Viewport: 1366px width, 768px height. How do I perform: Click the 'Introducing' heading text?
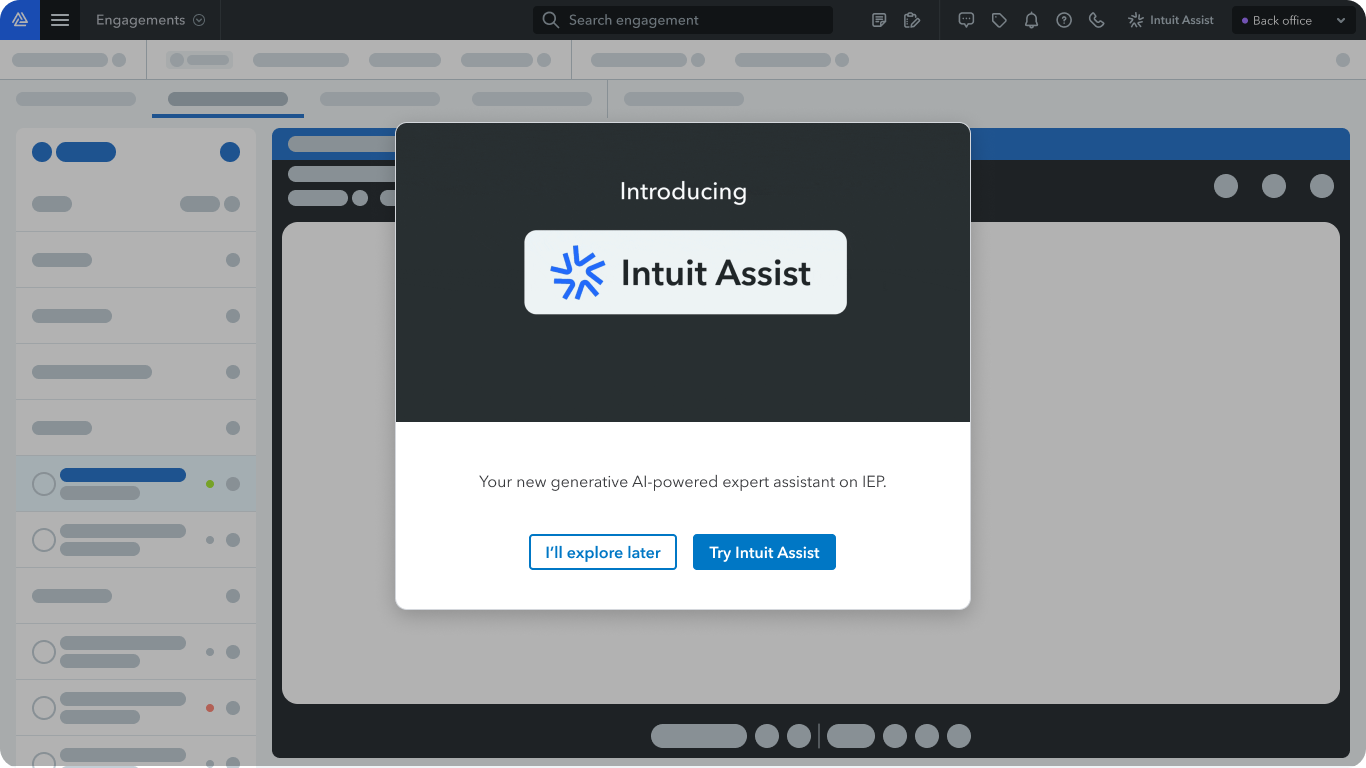pyautogui.click(x=683, y=191)
